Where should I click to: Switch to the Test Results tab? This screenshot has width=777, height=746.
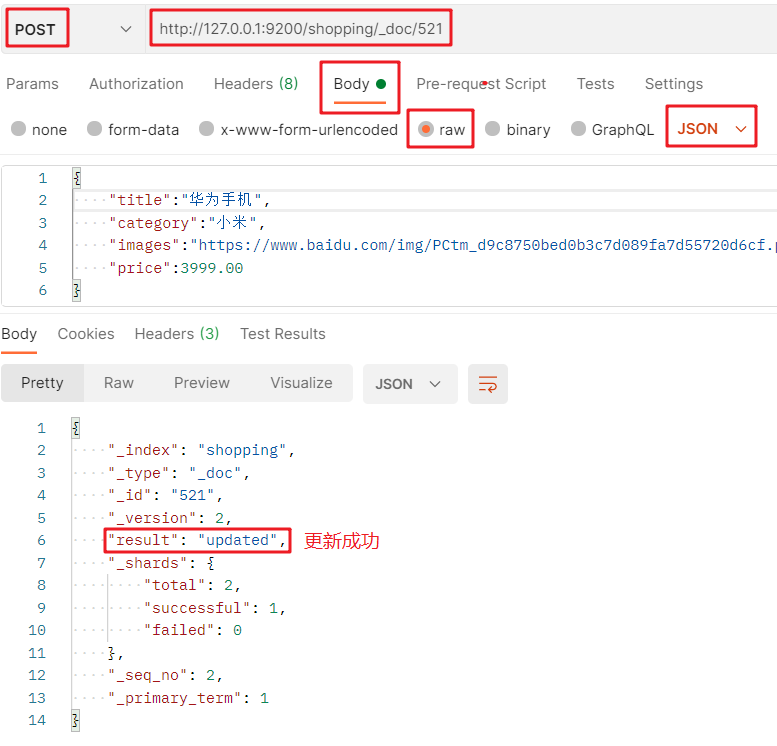282,334
